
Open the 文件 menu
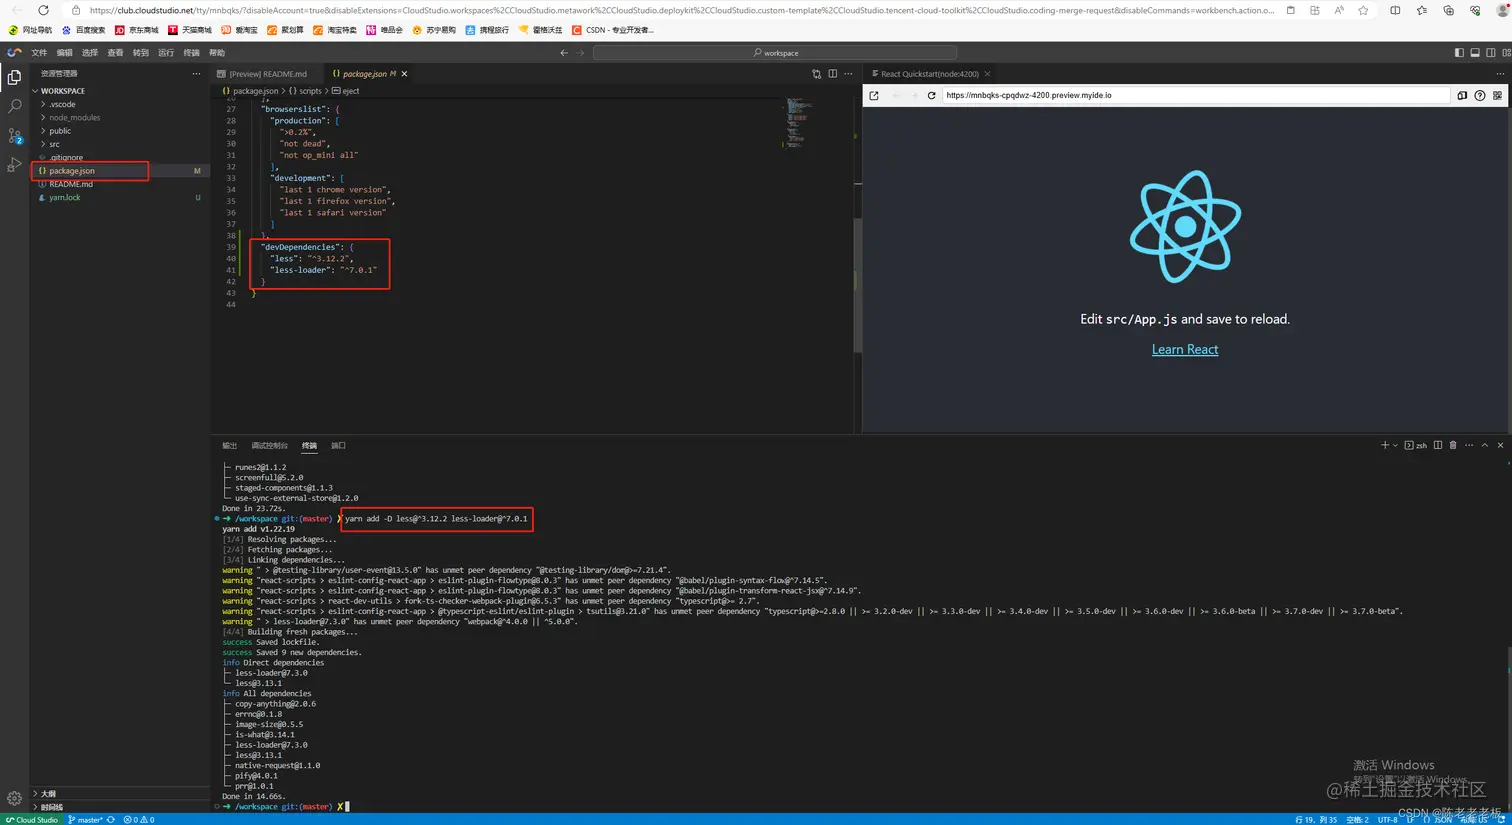pyautogui.click(x=39, y=52)
